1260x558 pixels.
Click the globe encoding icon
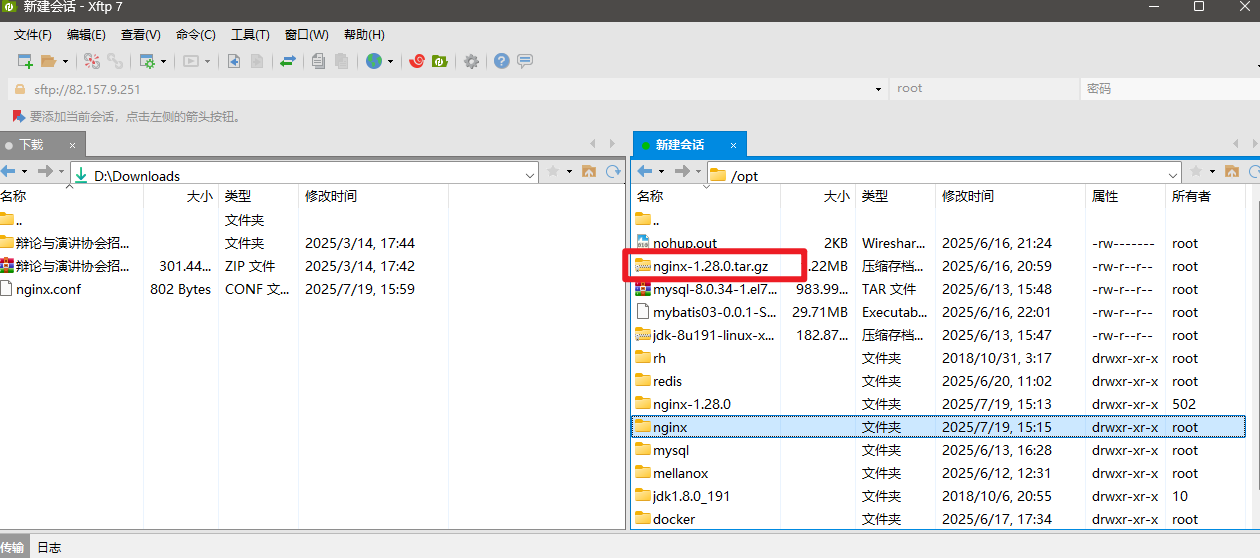point(374,61)
